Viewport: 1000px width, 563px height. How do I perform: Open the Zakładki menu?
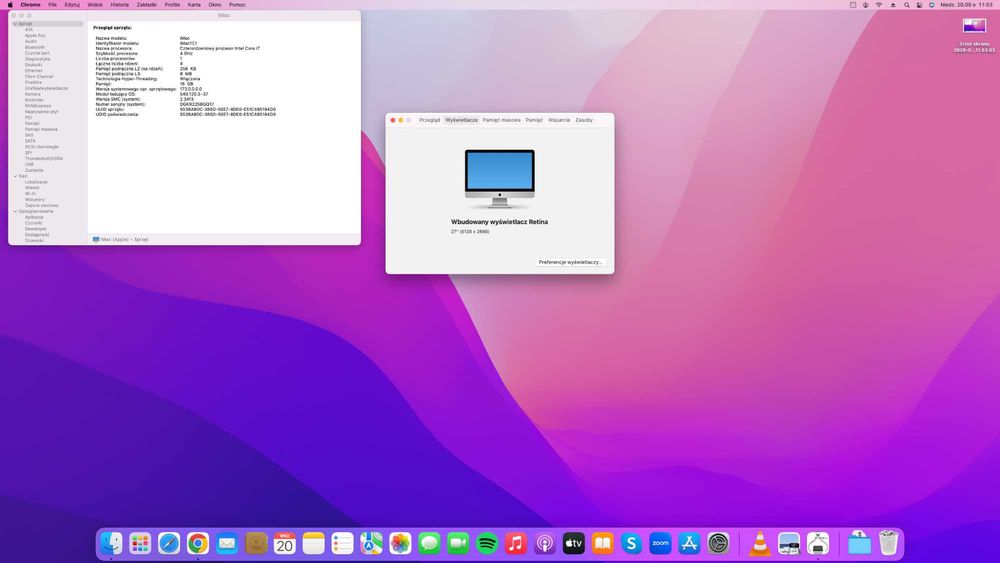147,4
